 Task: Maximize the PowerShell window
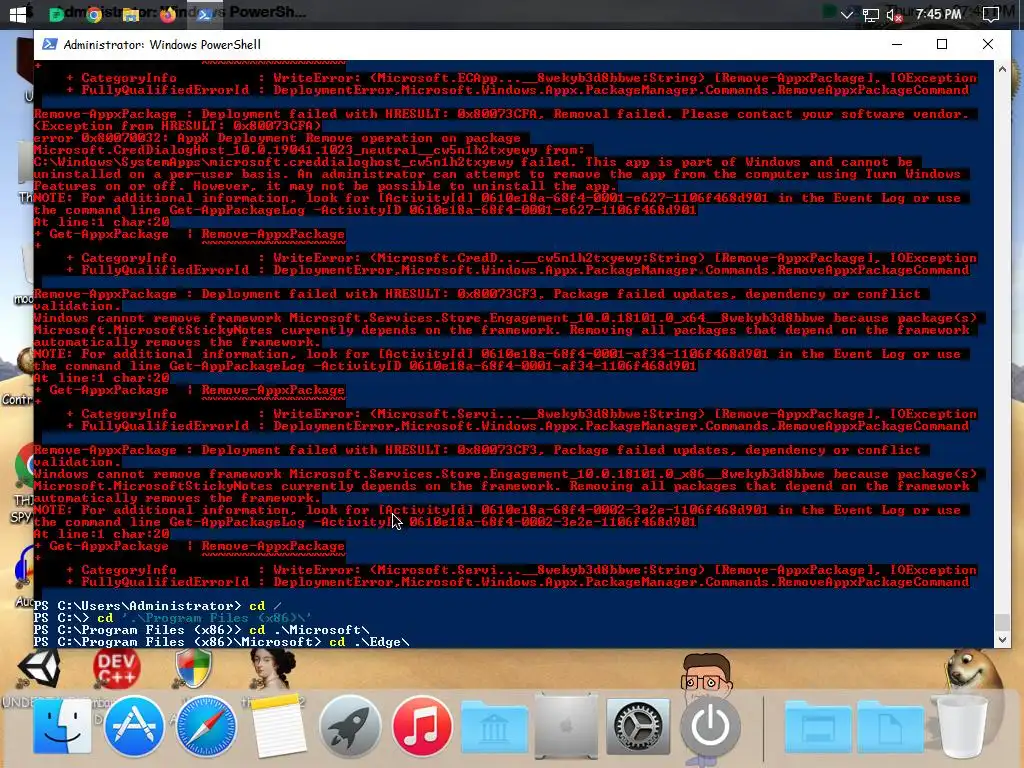942,44
